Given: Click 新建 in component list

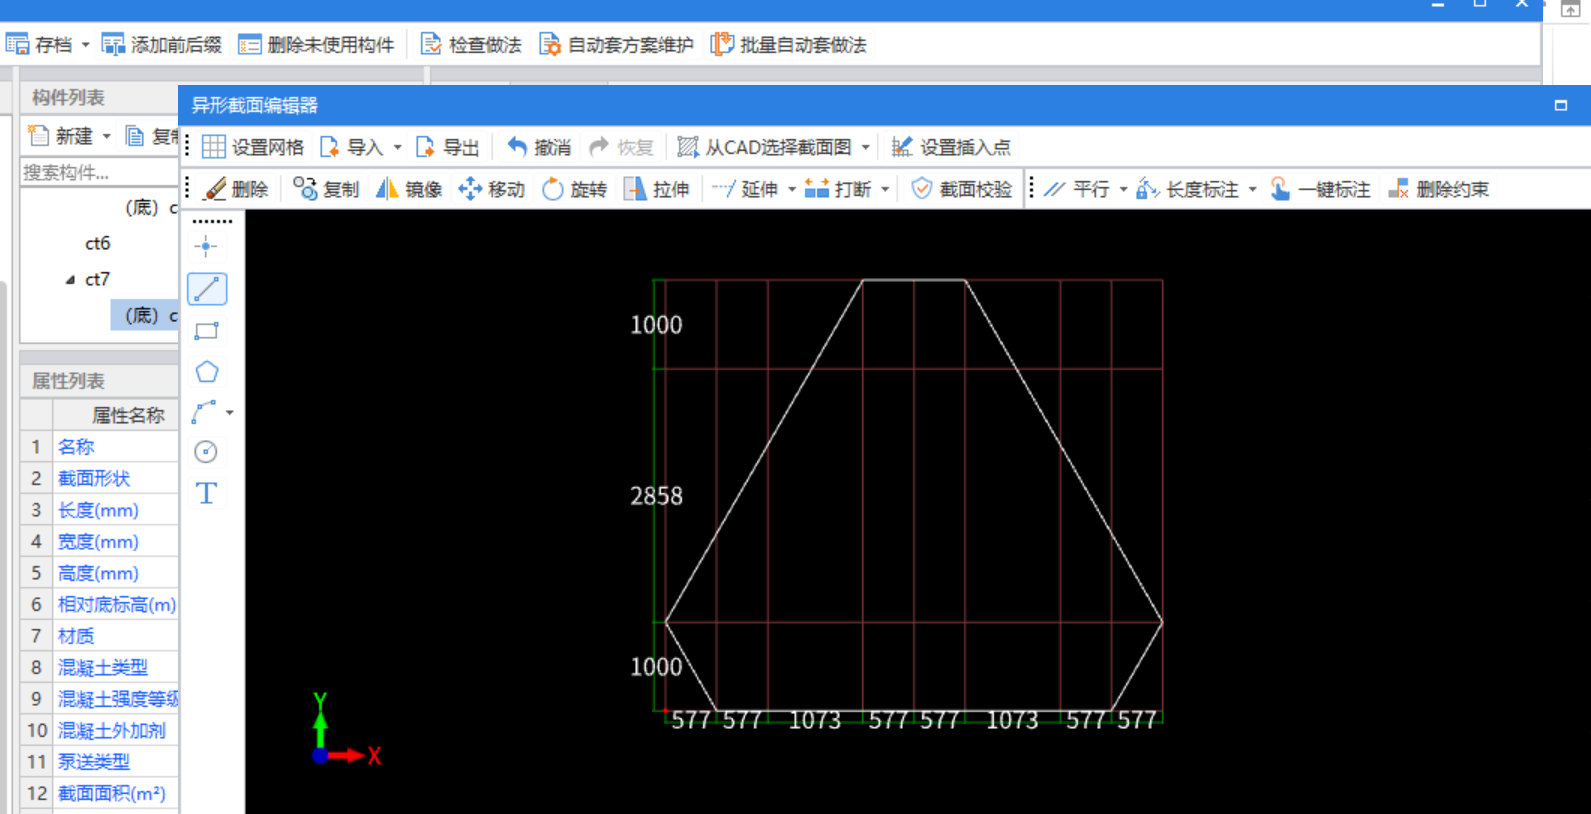Looking at the screenshot, I should [x=62, y=136].
